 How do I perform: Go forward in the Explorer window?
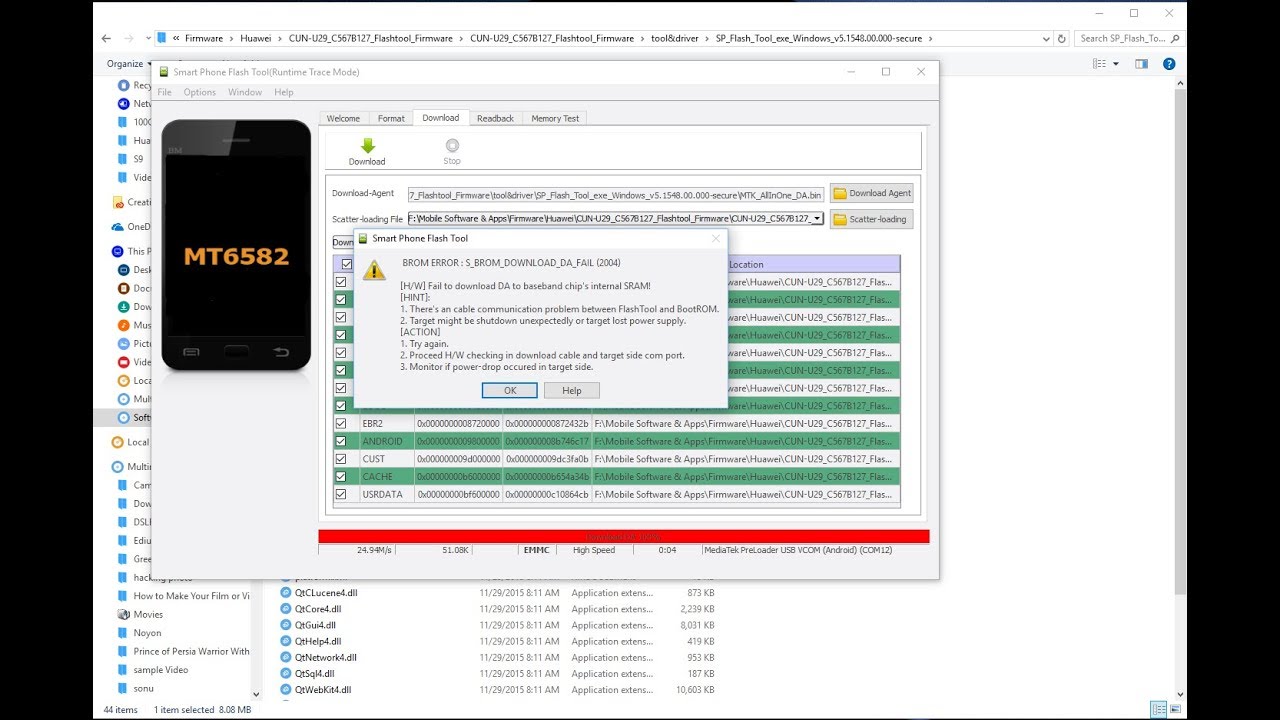point(133,38)
